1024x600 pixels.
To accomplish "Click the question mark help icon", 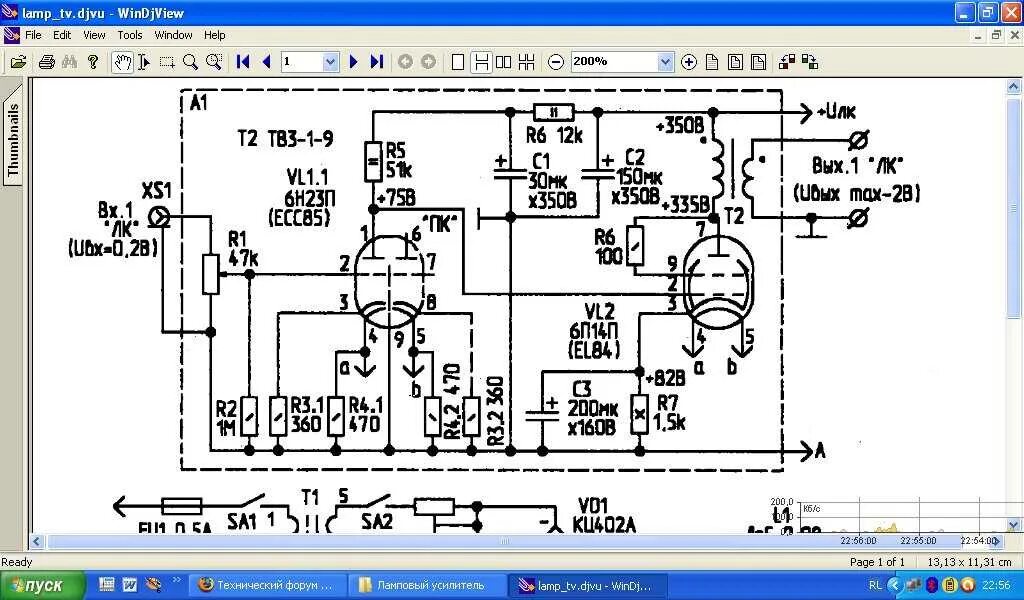I will 93,62.
